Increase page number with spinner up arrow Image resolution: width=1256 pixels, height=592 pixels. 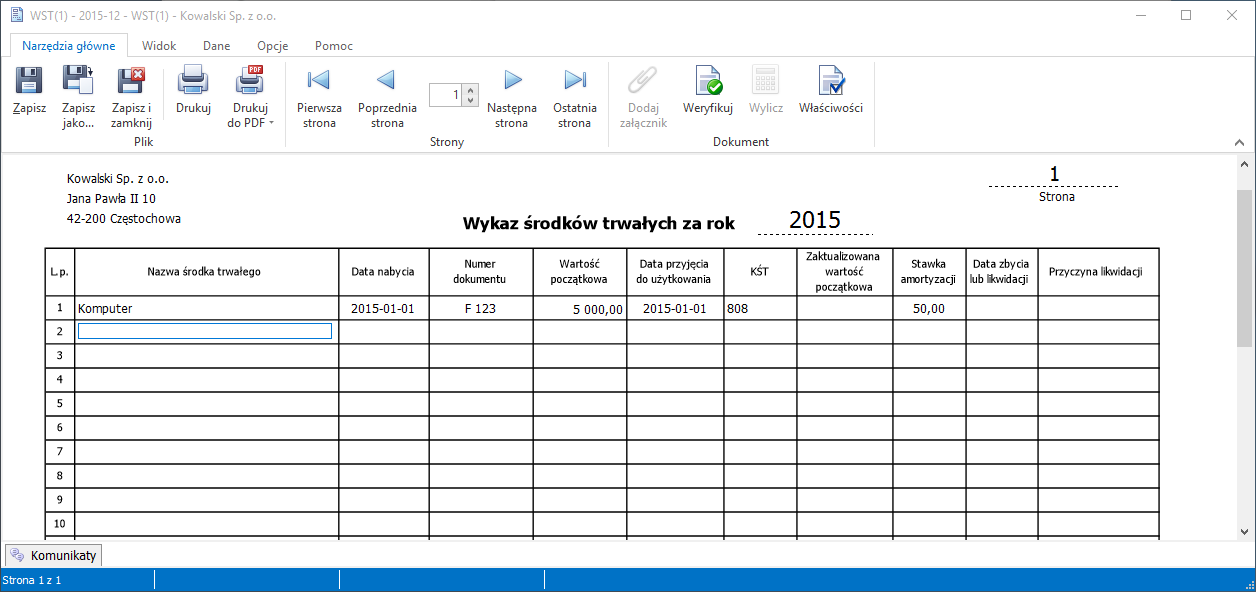(x=472, y=90)
